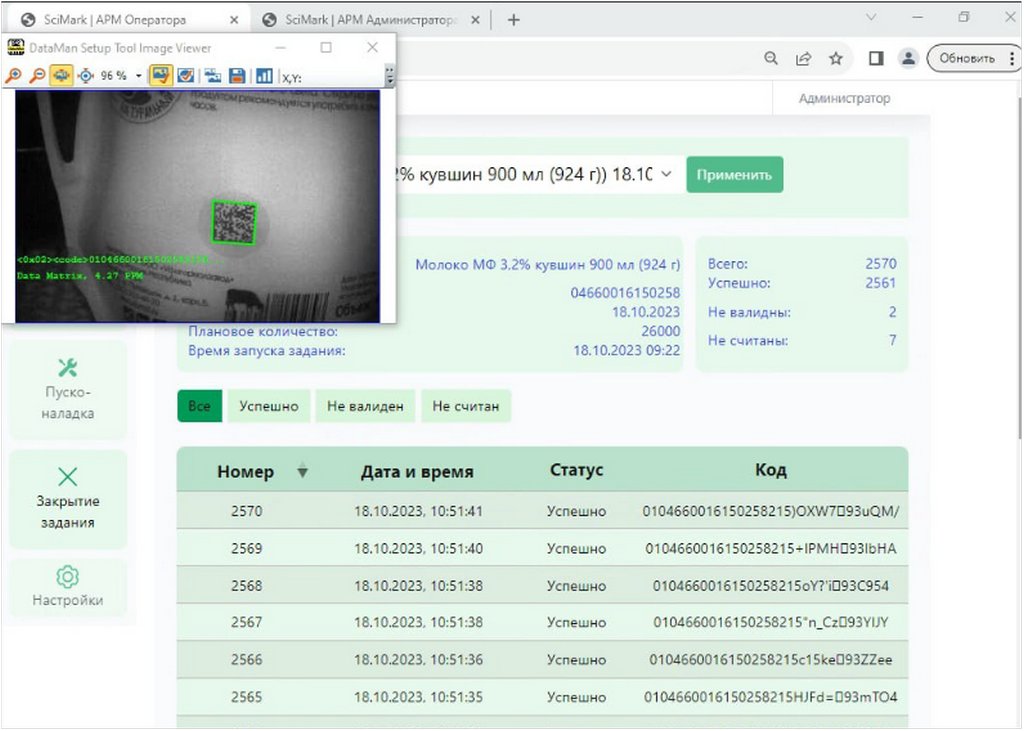The width and height of the screenshot is (1024, 731).
Task: Switch to the SciMark АРМ Администратора tab
Action: tap(369, 20)
